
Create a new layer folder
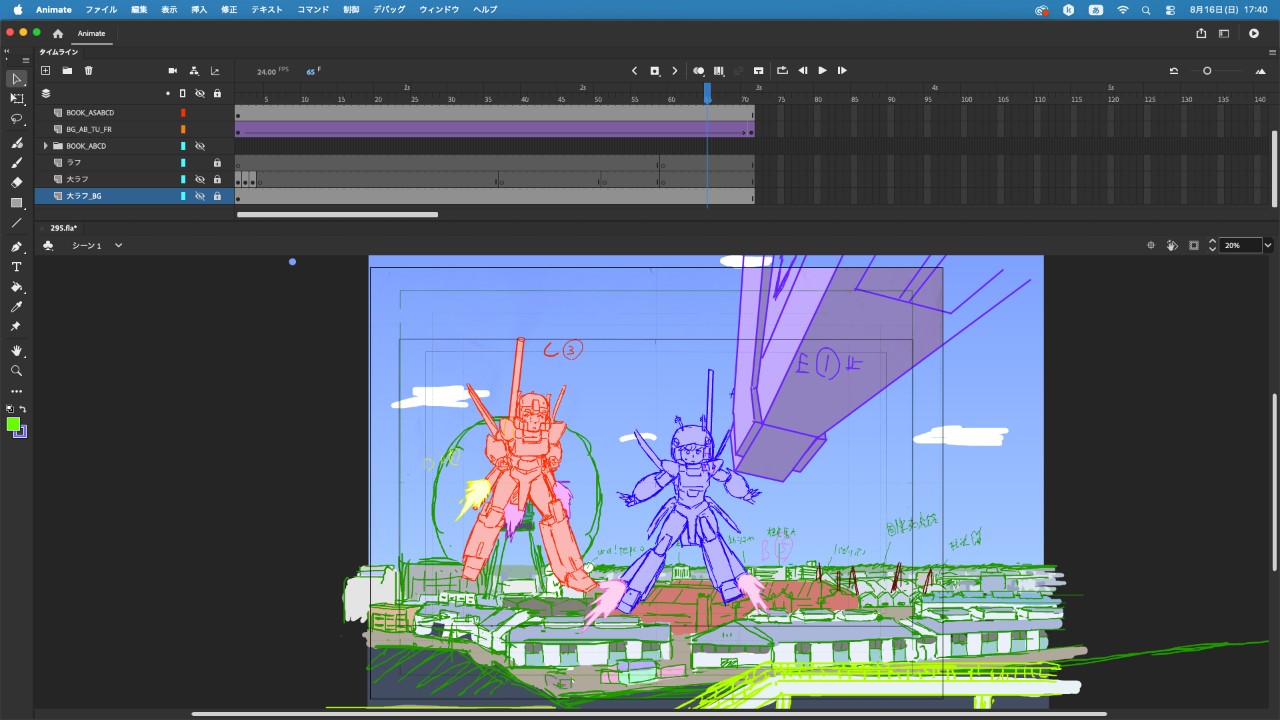pyautogui.click(x=67, y=71)
